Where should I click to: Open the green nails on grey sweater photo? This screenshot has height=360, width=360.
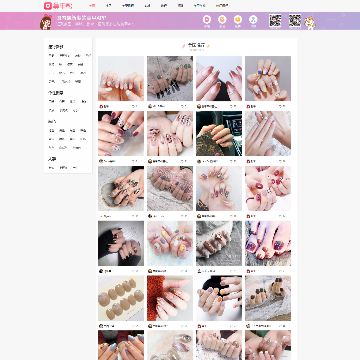point(170,78)
